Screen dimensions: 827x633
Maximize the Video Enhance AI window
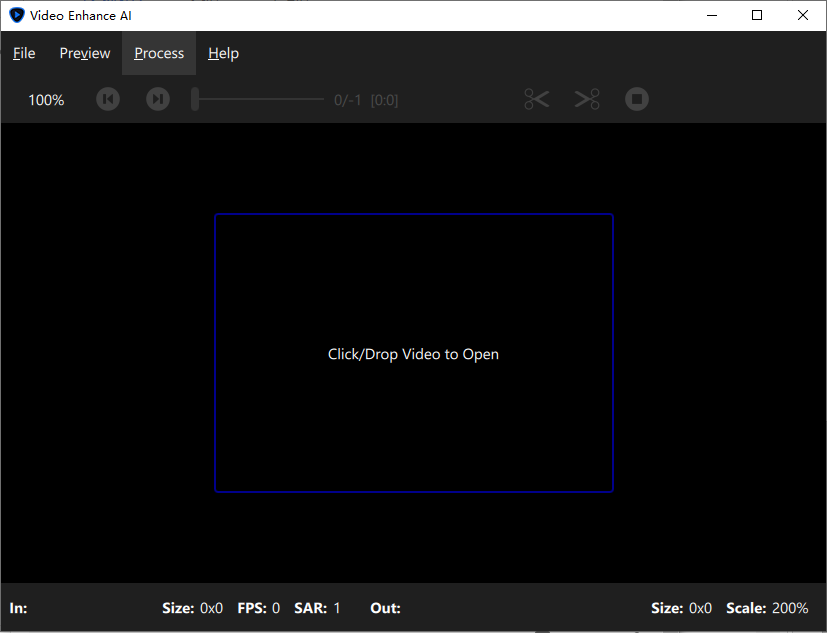(757, 15)
